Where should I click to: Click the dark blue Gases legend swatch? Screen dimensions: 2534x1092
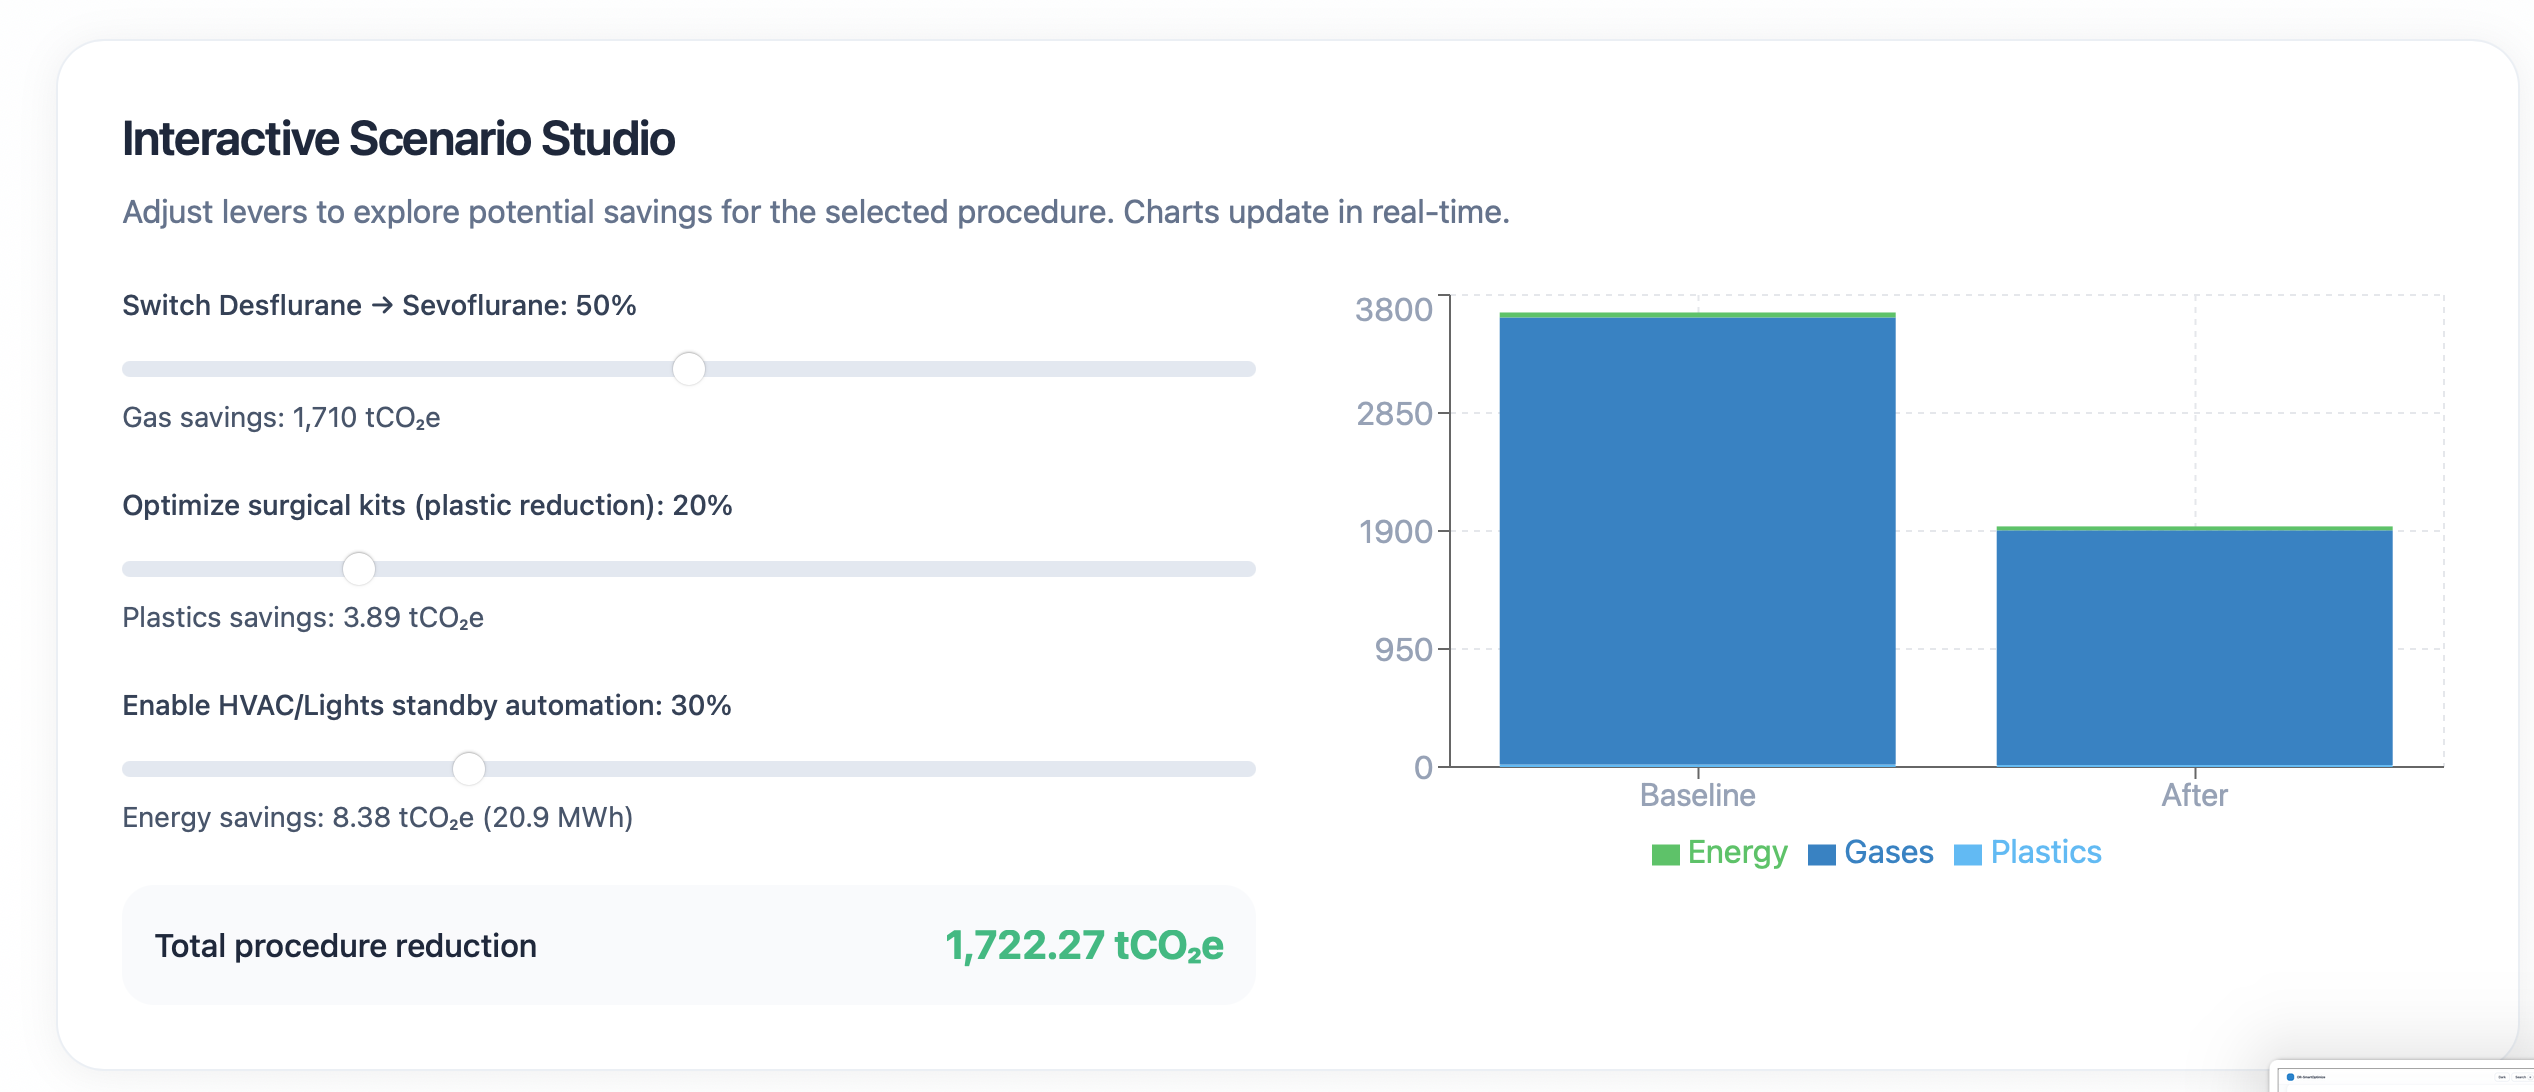pyautogui.click(x=1821, y=854)
